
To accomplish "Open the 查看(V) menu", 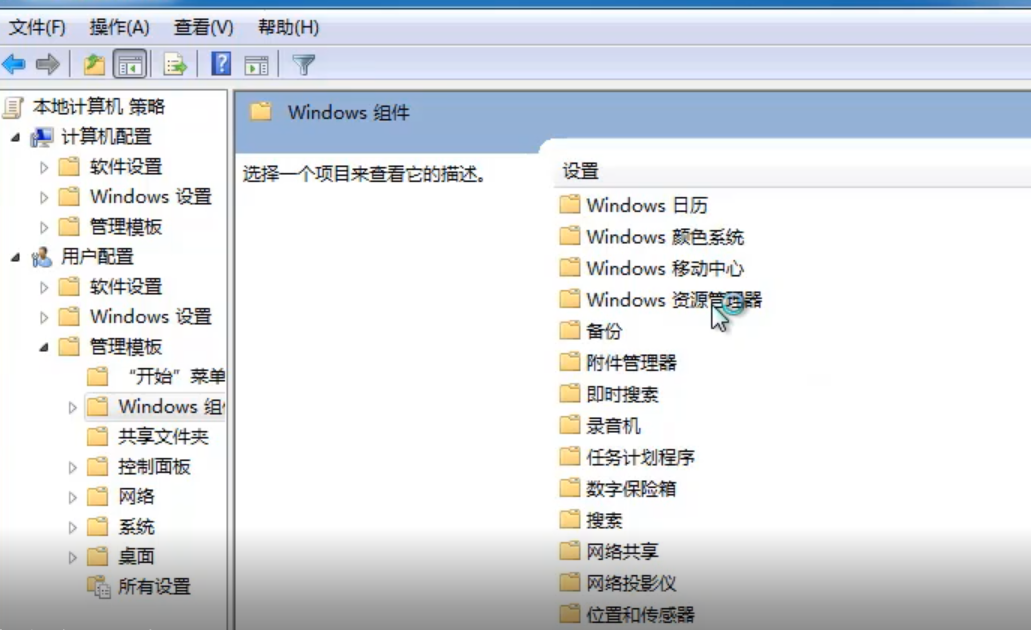I will click(203, 28).
